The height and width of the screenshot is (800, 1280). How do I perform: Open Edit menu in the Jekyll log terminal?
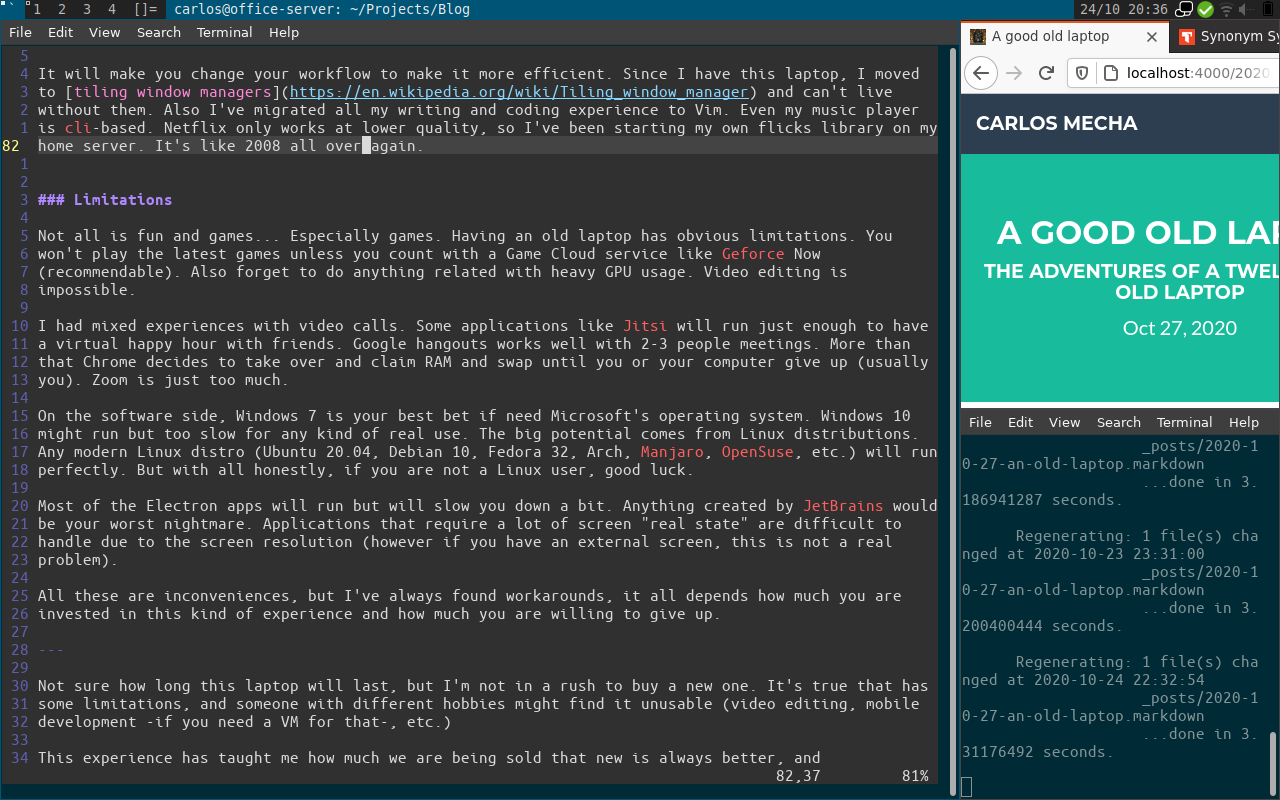click(x=1021, y=422)
